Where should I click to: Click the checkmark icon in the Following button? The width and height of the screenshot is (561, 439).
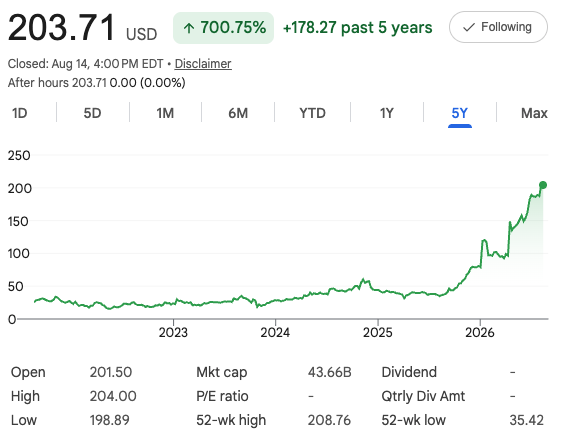click(469, 28)
